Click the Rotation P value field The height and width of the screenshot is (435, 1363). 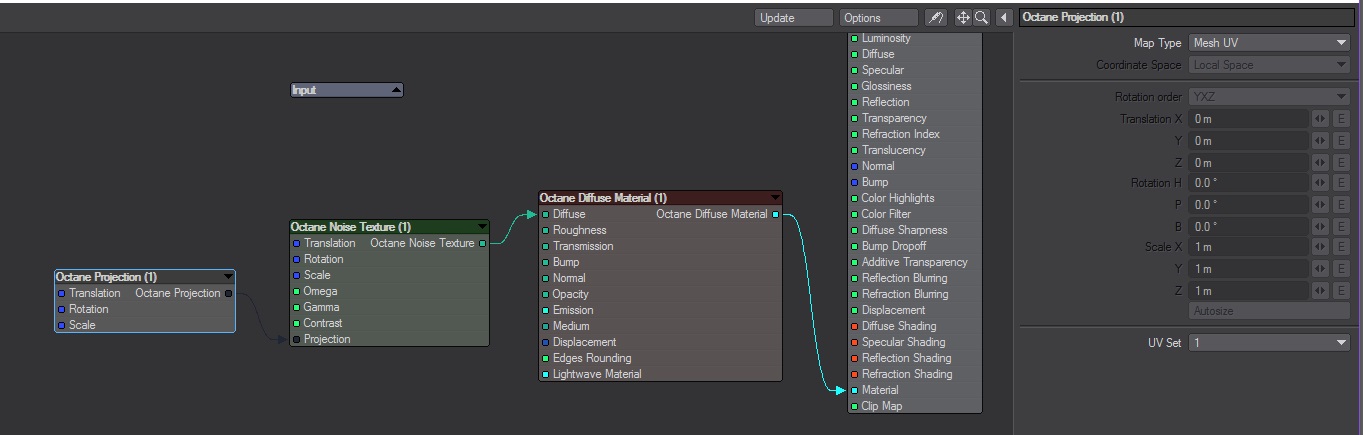tap(1249, 205)
